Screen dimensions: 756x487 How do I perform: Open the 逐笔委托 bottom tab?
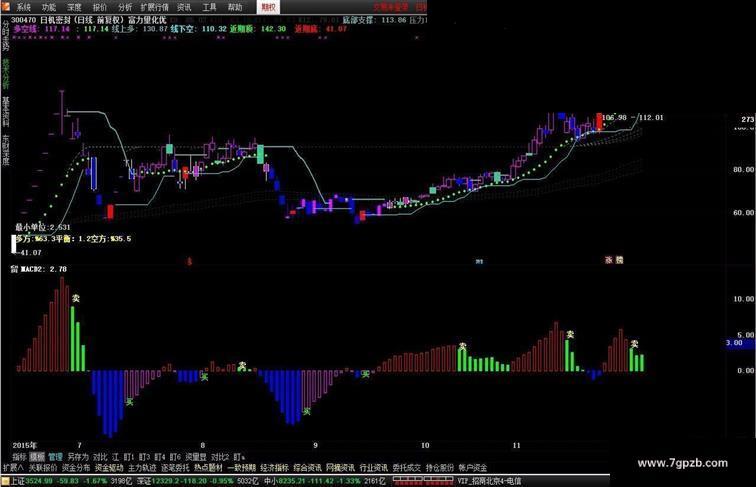(175, 468)
